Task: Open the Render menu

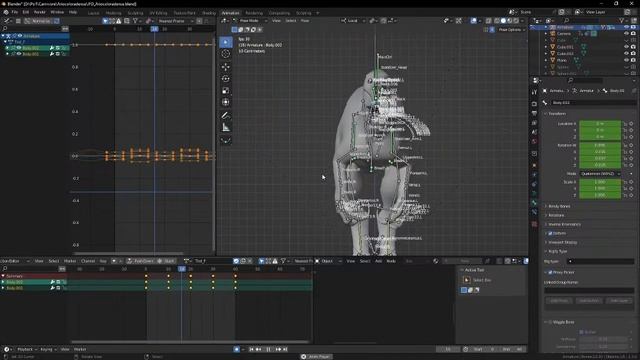Action: click(40, 12)
